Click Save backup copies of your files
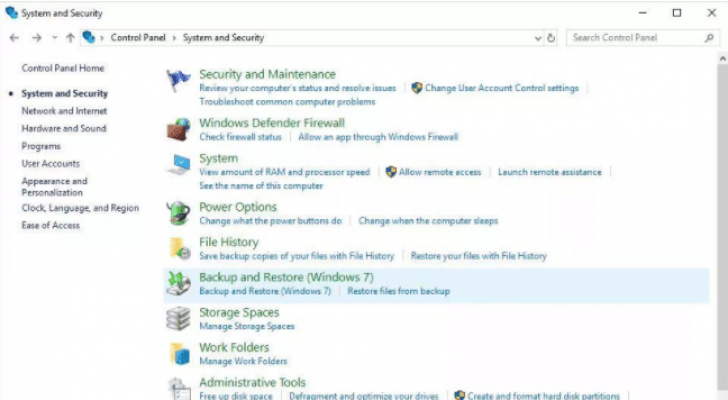The image size is (728, 400). (x=297, y=256)
